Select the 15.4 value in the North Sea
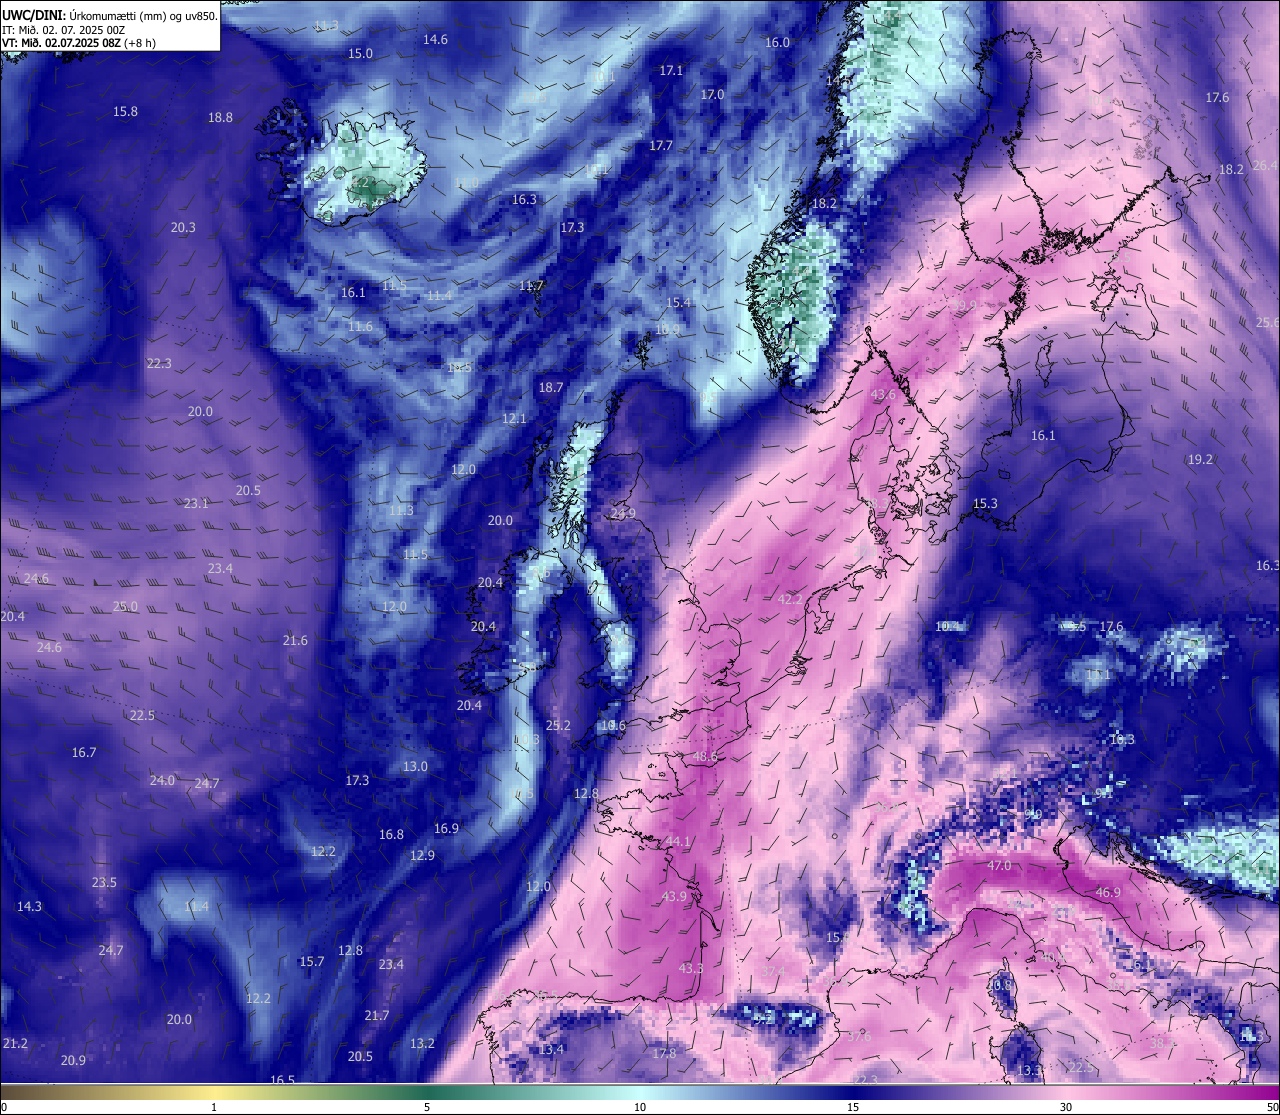 pos(678,303)
